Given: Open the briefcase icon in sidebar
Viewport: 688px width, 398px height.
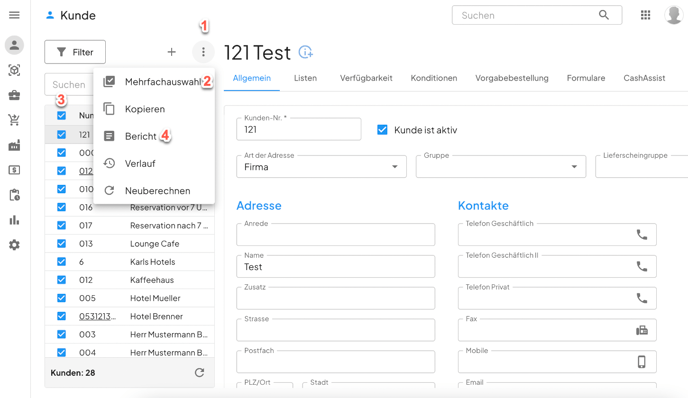Looking at the screenshot, I should (x=14, y=95).
